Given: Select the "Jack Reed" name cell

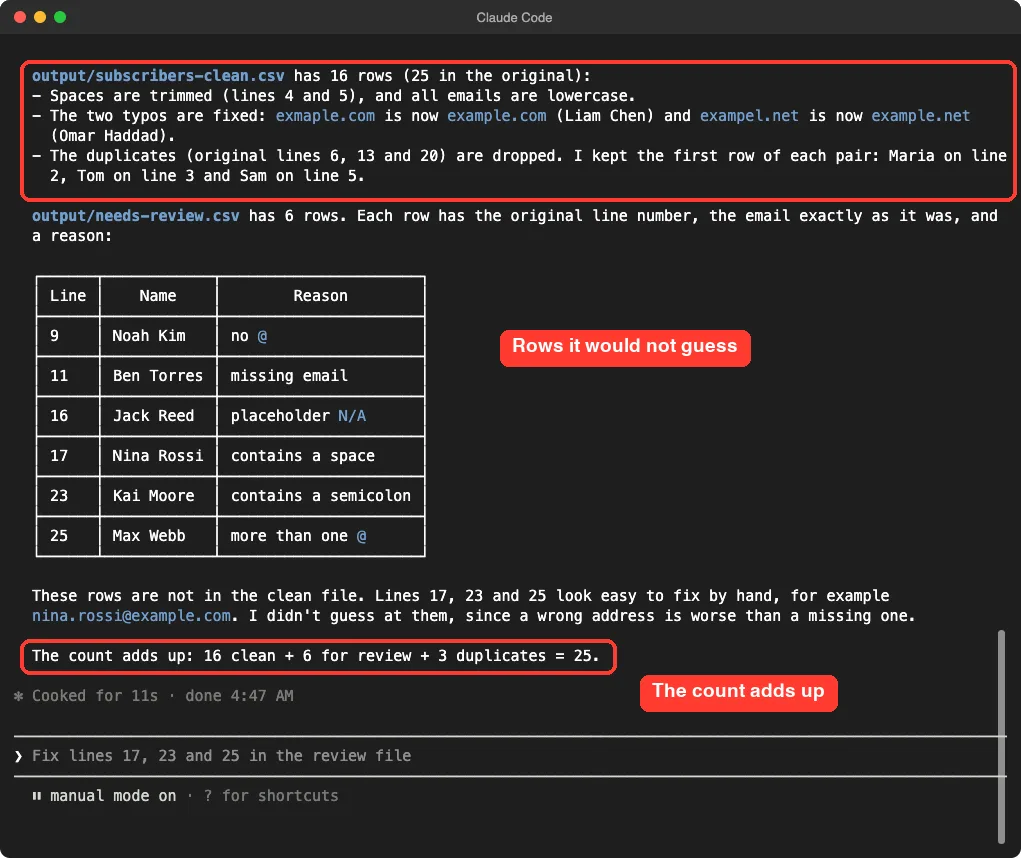Looking at the screenshot, I should pyautogui.click(x=158, y=416).
